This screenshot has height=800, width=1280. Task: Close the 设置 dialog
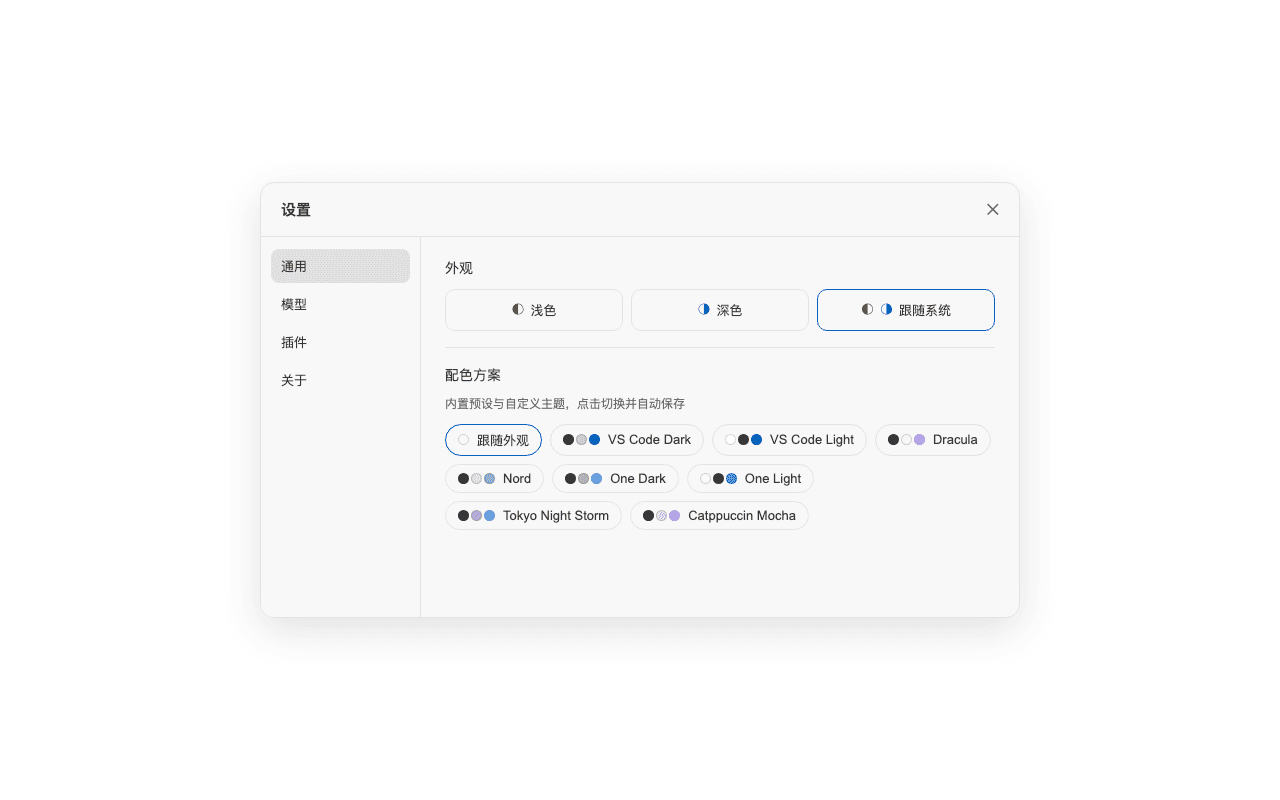pos(993,210)
